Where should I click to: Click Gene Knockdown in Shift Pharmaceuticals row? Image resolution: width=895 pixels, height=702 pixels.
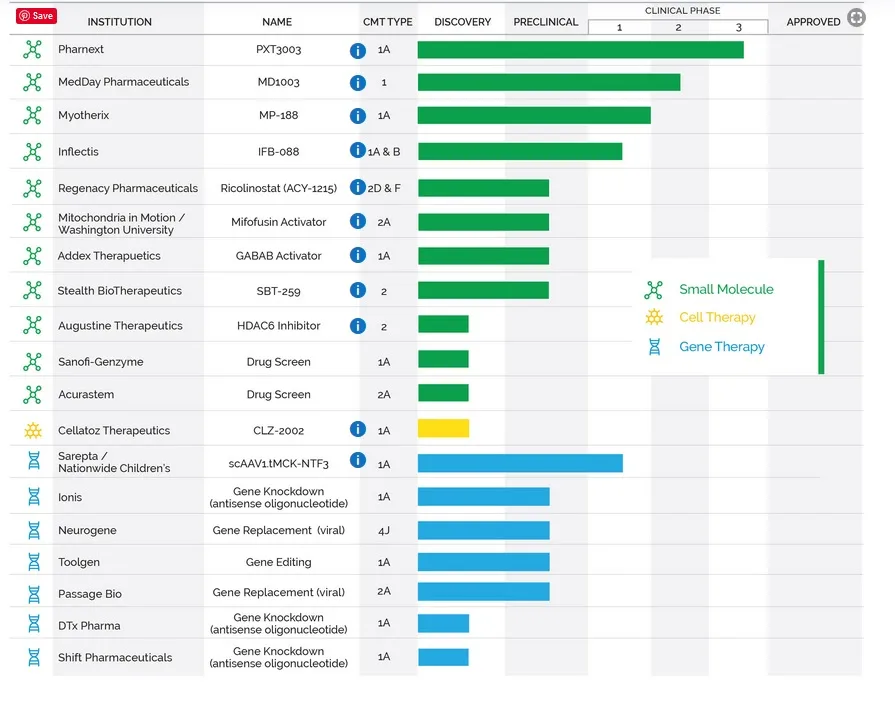279,657
